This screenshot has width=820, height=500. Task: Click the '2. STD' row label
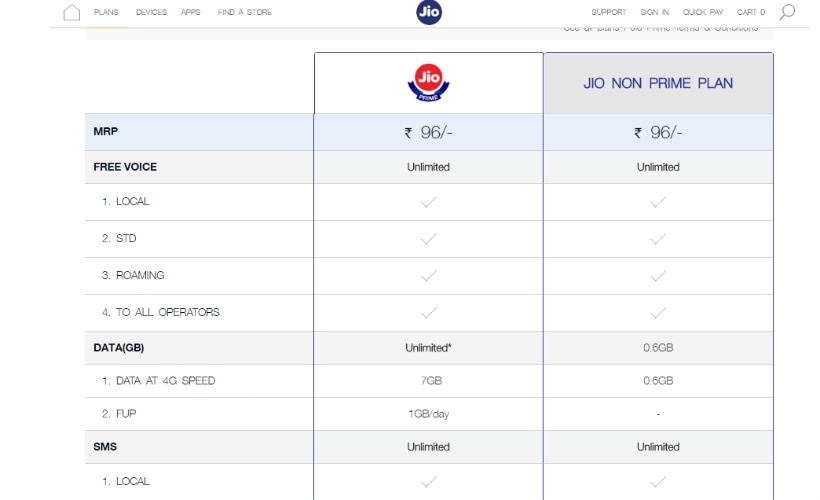coord(119,238)
